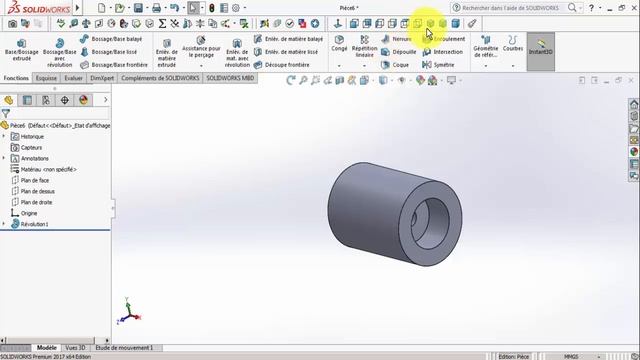Open the Options gear icon
640x360 pixels.
pos(236,8)
